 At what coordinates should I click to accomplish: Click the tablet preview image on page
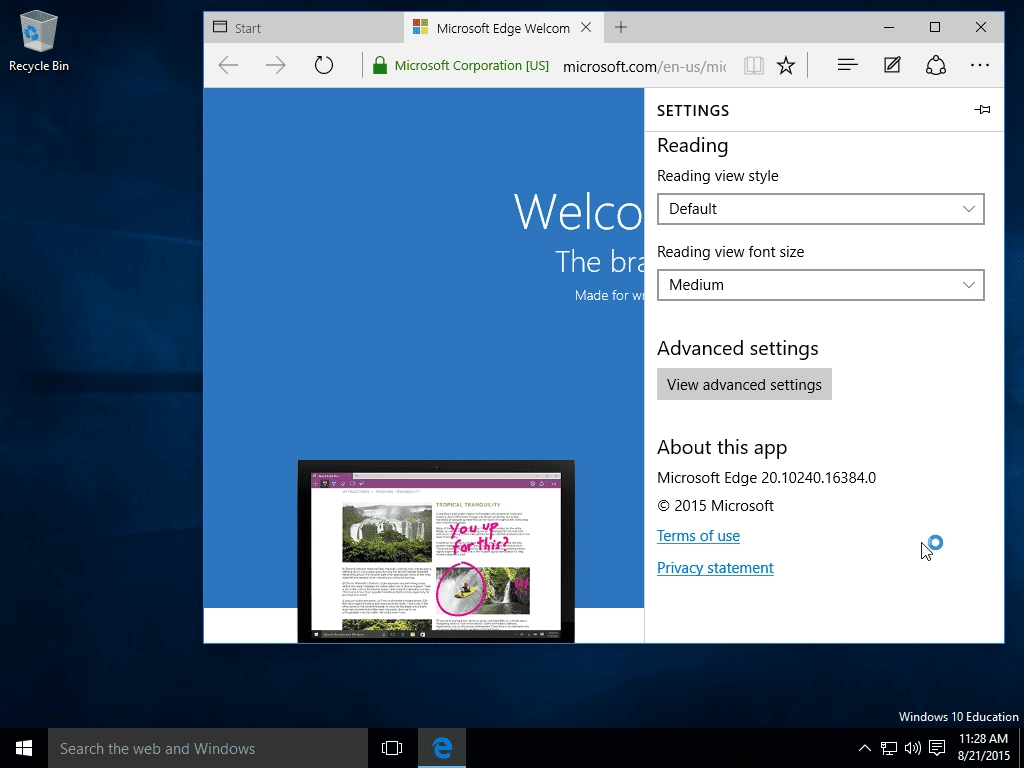pyautogui.click(x=436, y=551)
